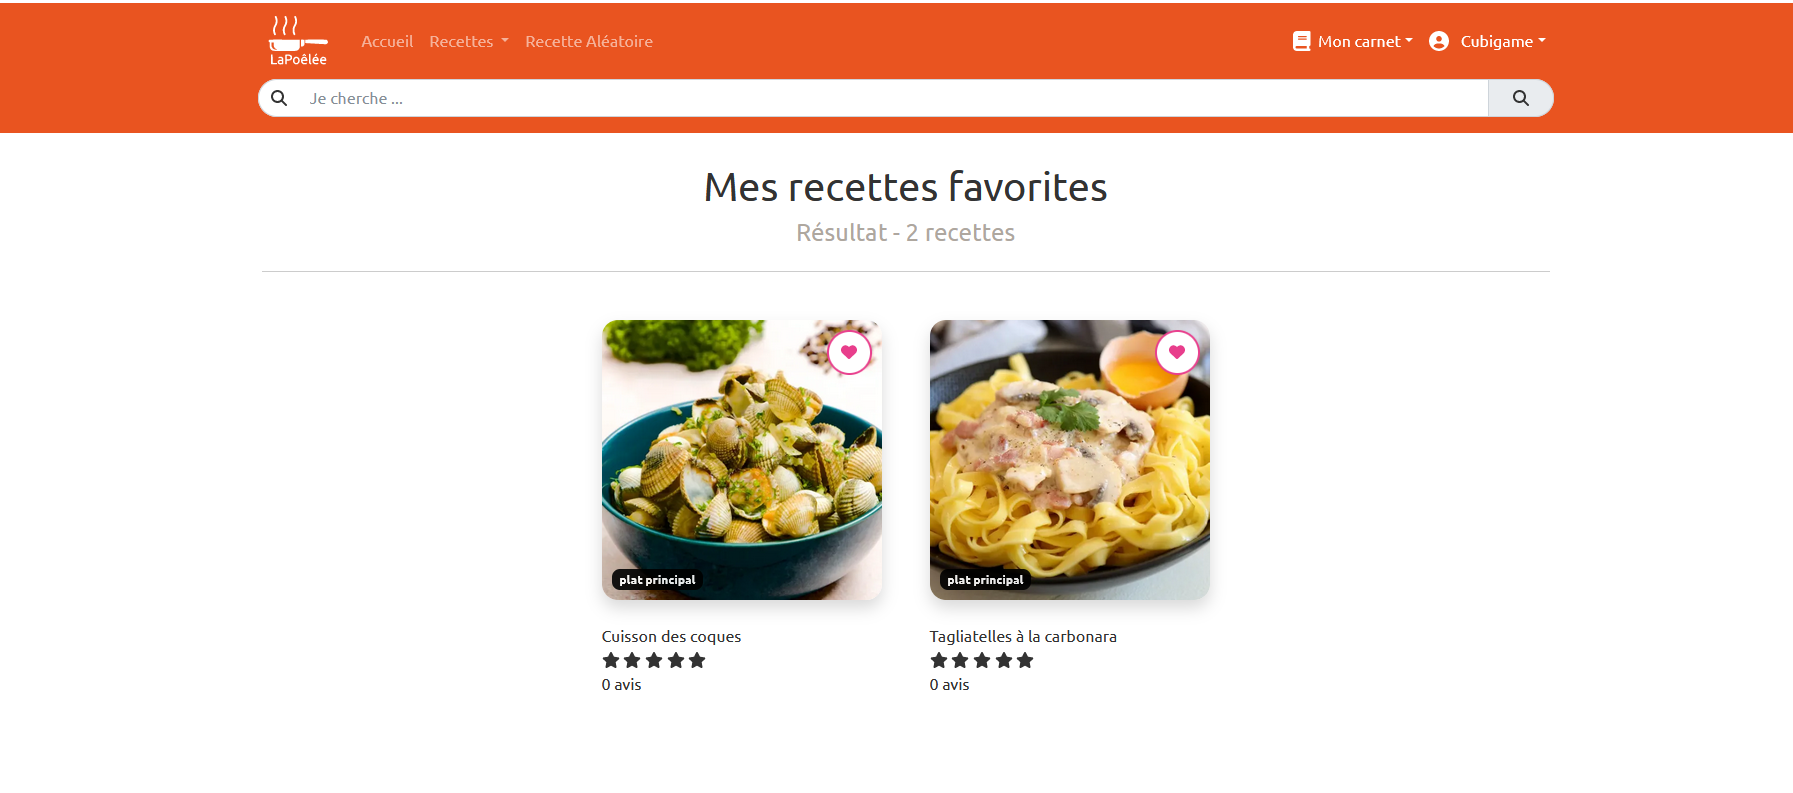Open the Cuisson des coques recipe title

point(671,636)
